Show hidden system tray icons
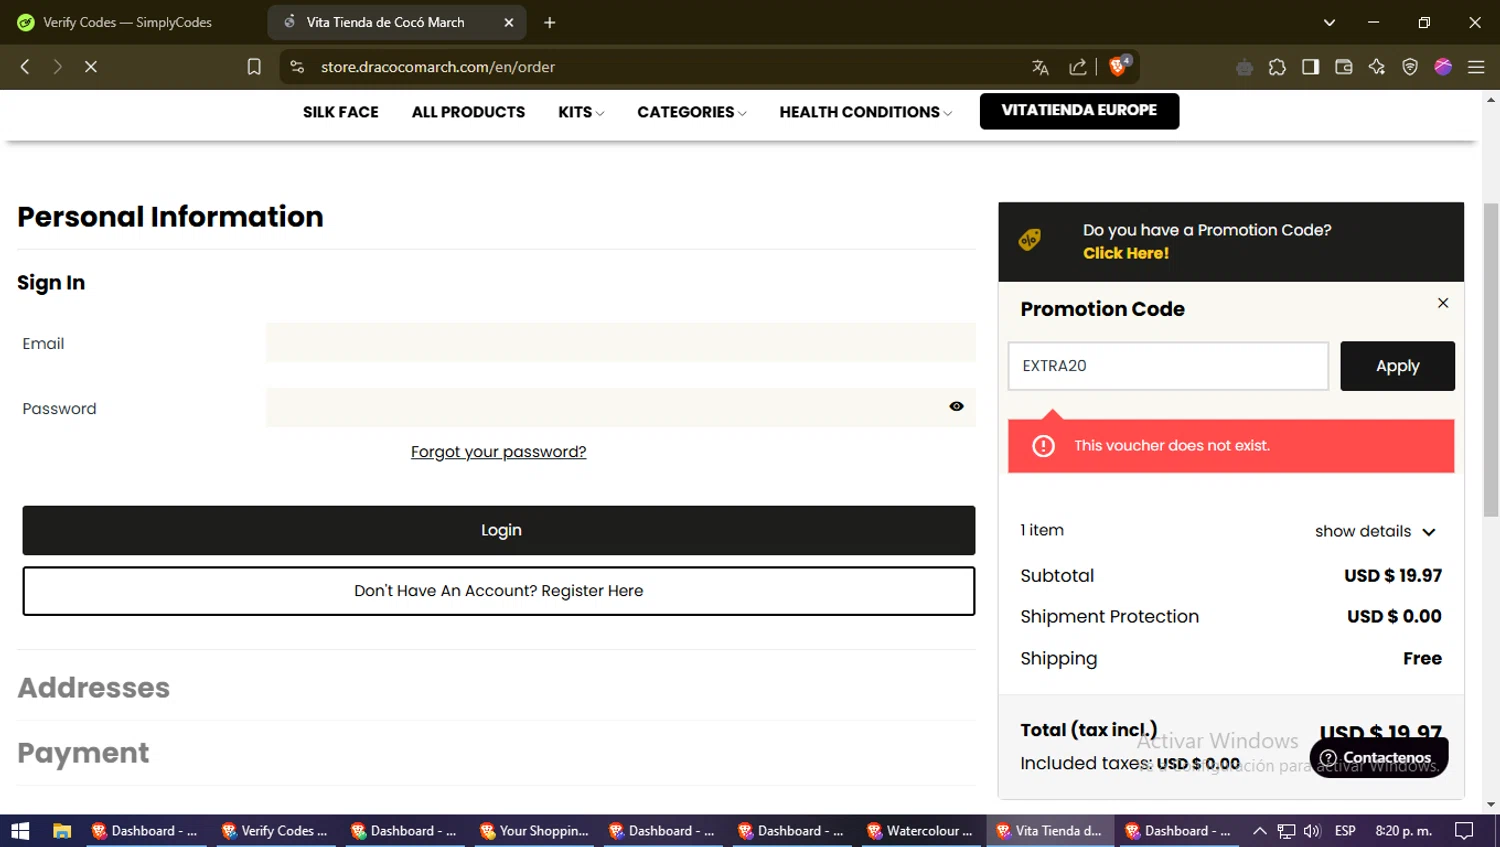 (x=1260, y=831)
